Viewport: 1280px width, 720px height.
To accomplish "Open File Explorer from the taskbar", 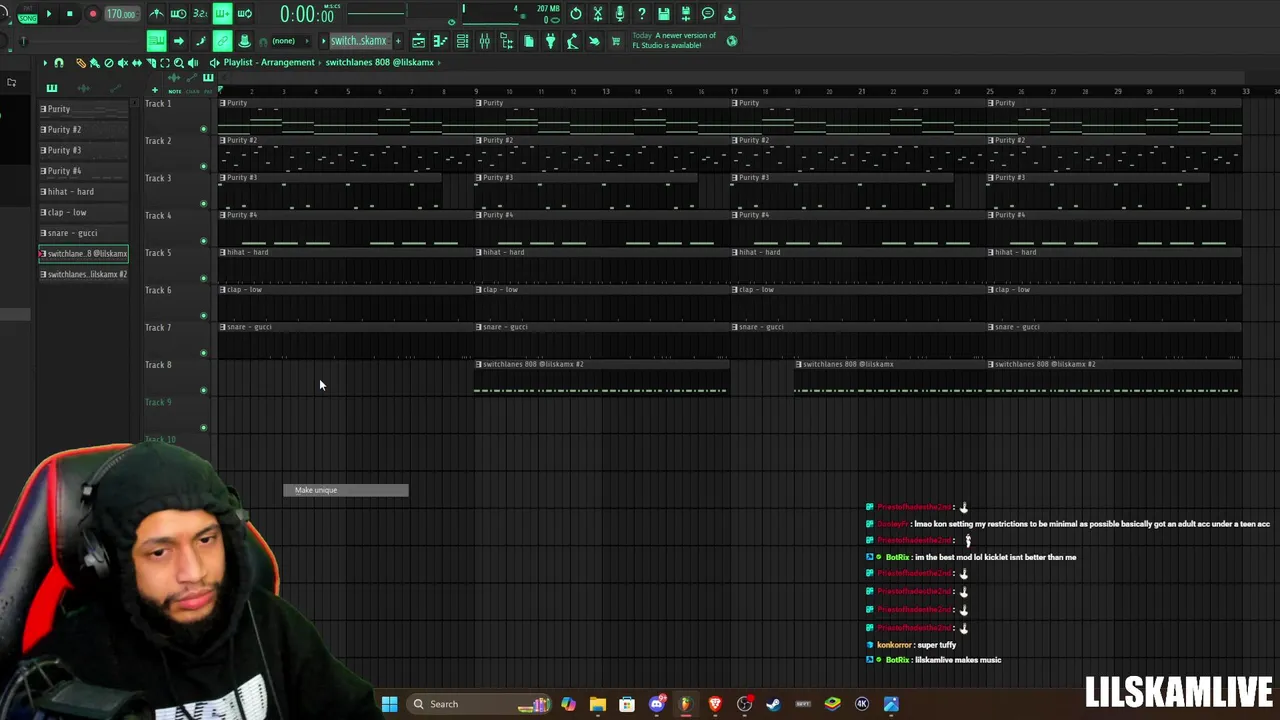I will coord(598,704).
